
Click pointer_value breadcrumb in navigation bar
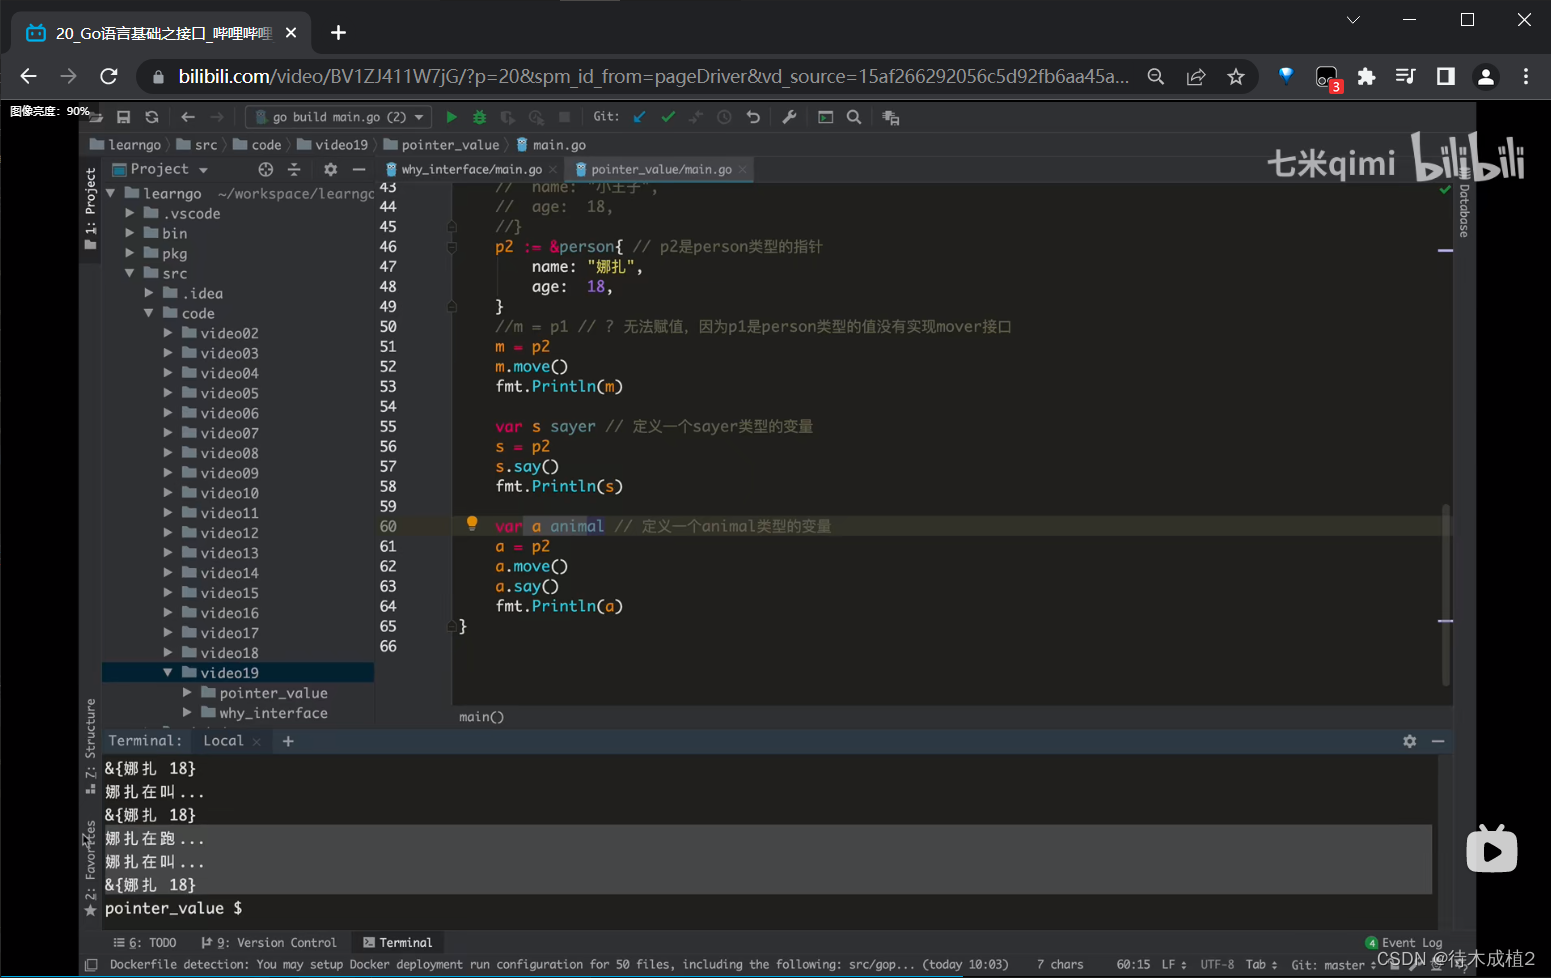pyautogui.click(x=441, y=145)
